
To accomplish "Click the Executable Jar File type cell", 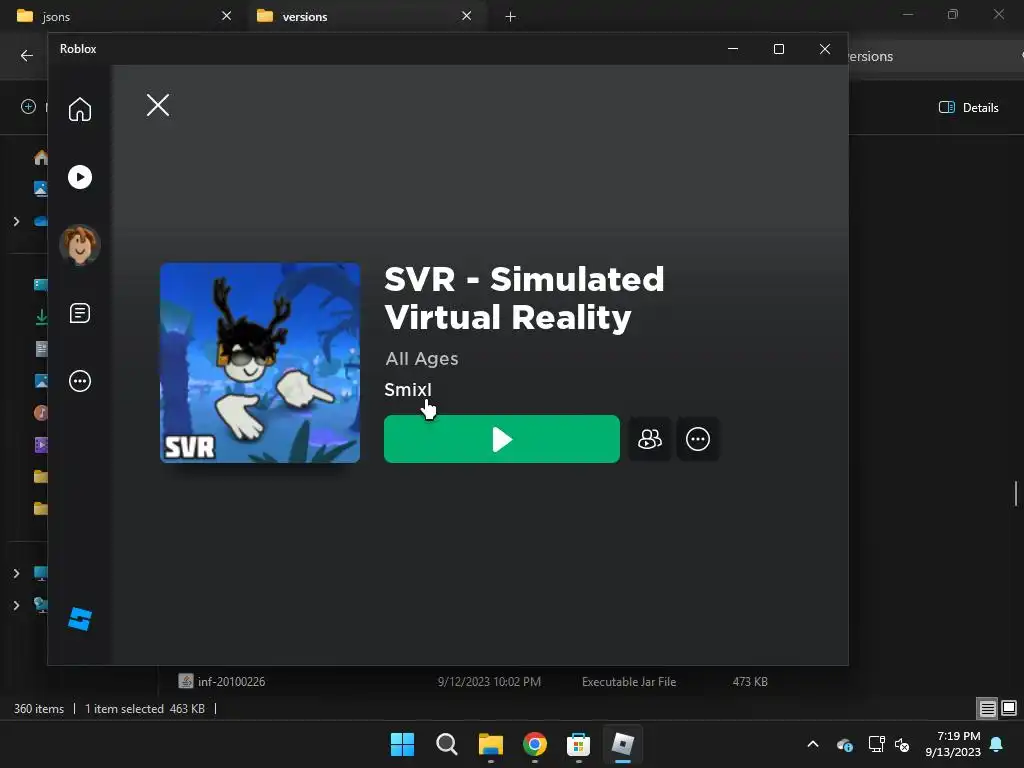I will tap(629, 682).
